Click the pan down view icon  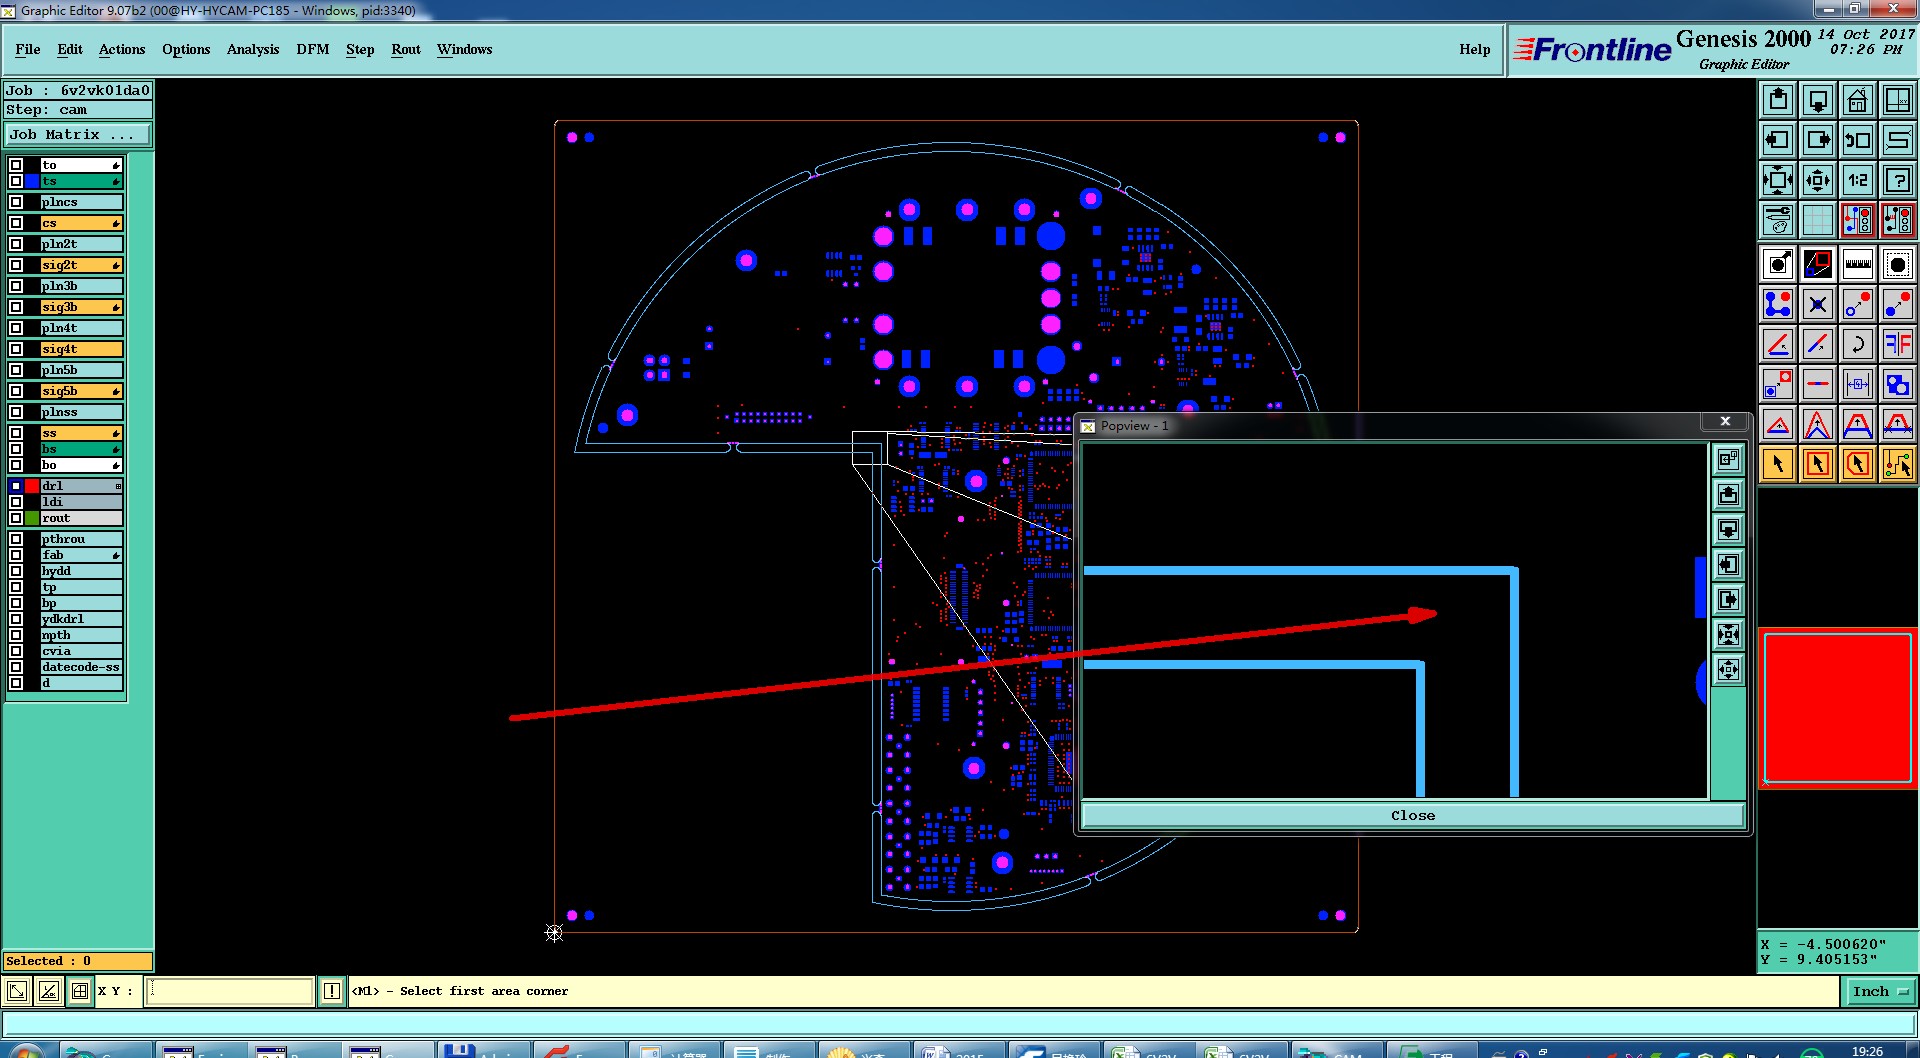pyautogui.click(x=1818, y=100)
